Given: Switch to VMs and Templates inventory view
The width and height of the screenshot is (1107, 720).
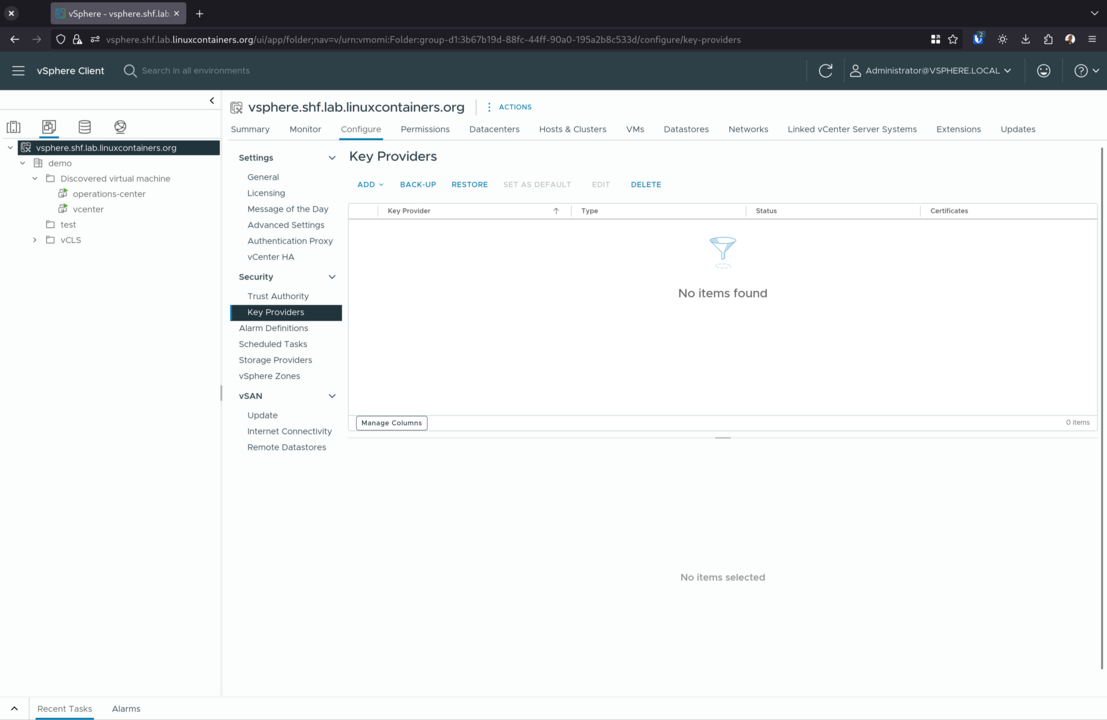Looking at the screenshot, I should pyautogui.click(x=49, y=127).
